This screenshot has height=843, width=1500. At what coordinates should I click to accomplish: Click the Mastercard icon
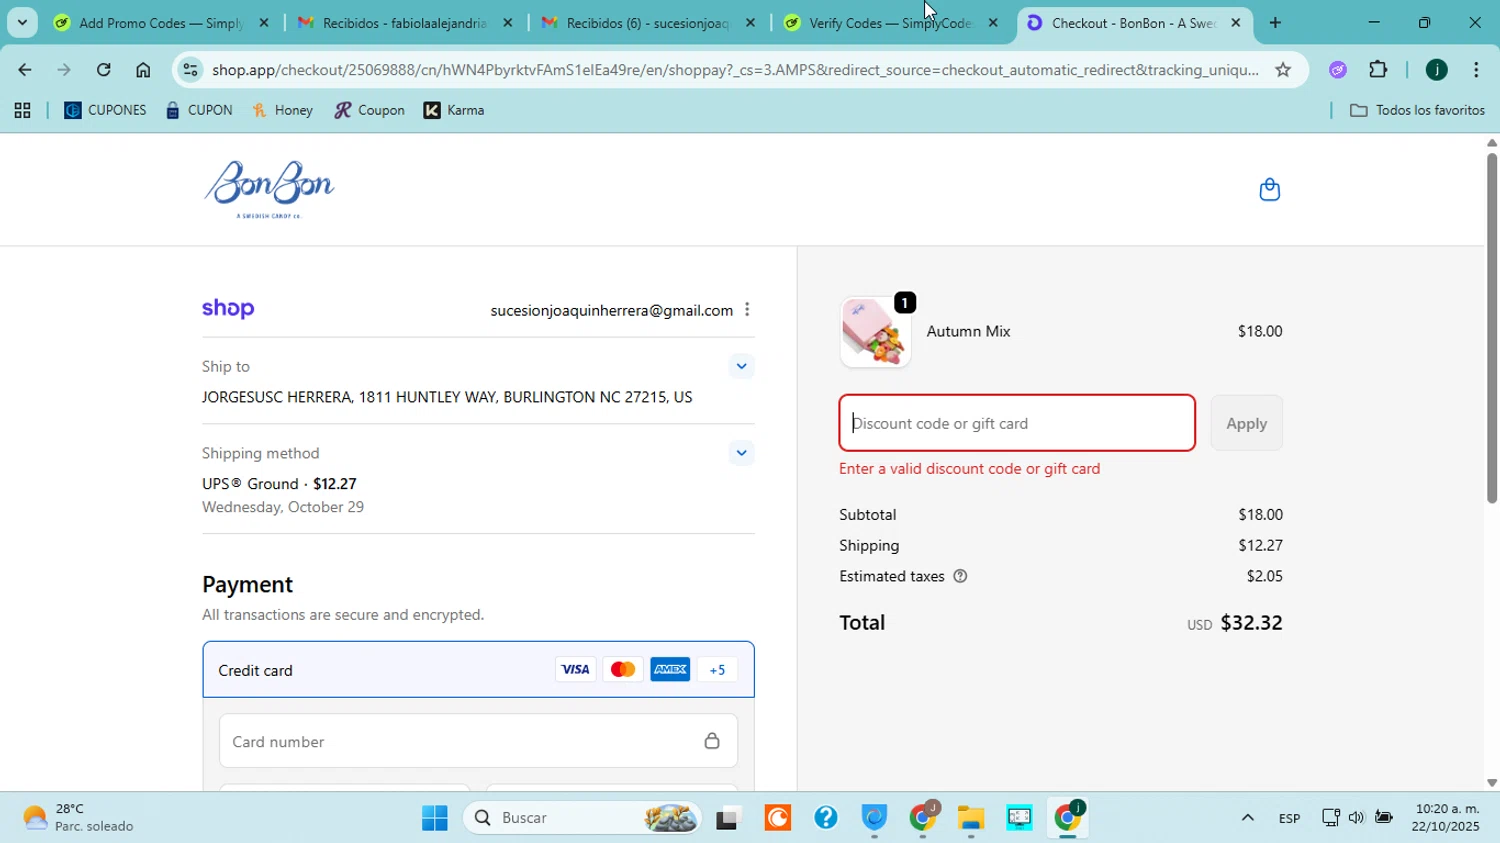(622, 670)
